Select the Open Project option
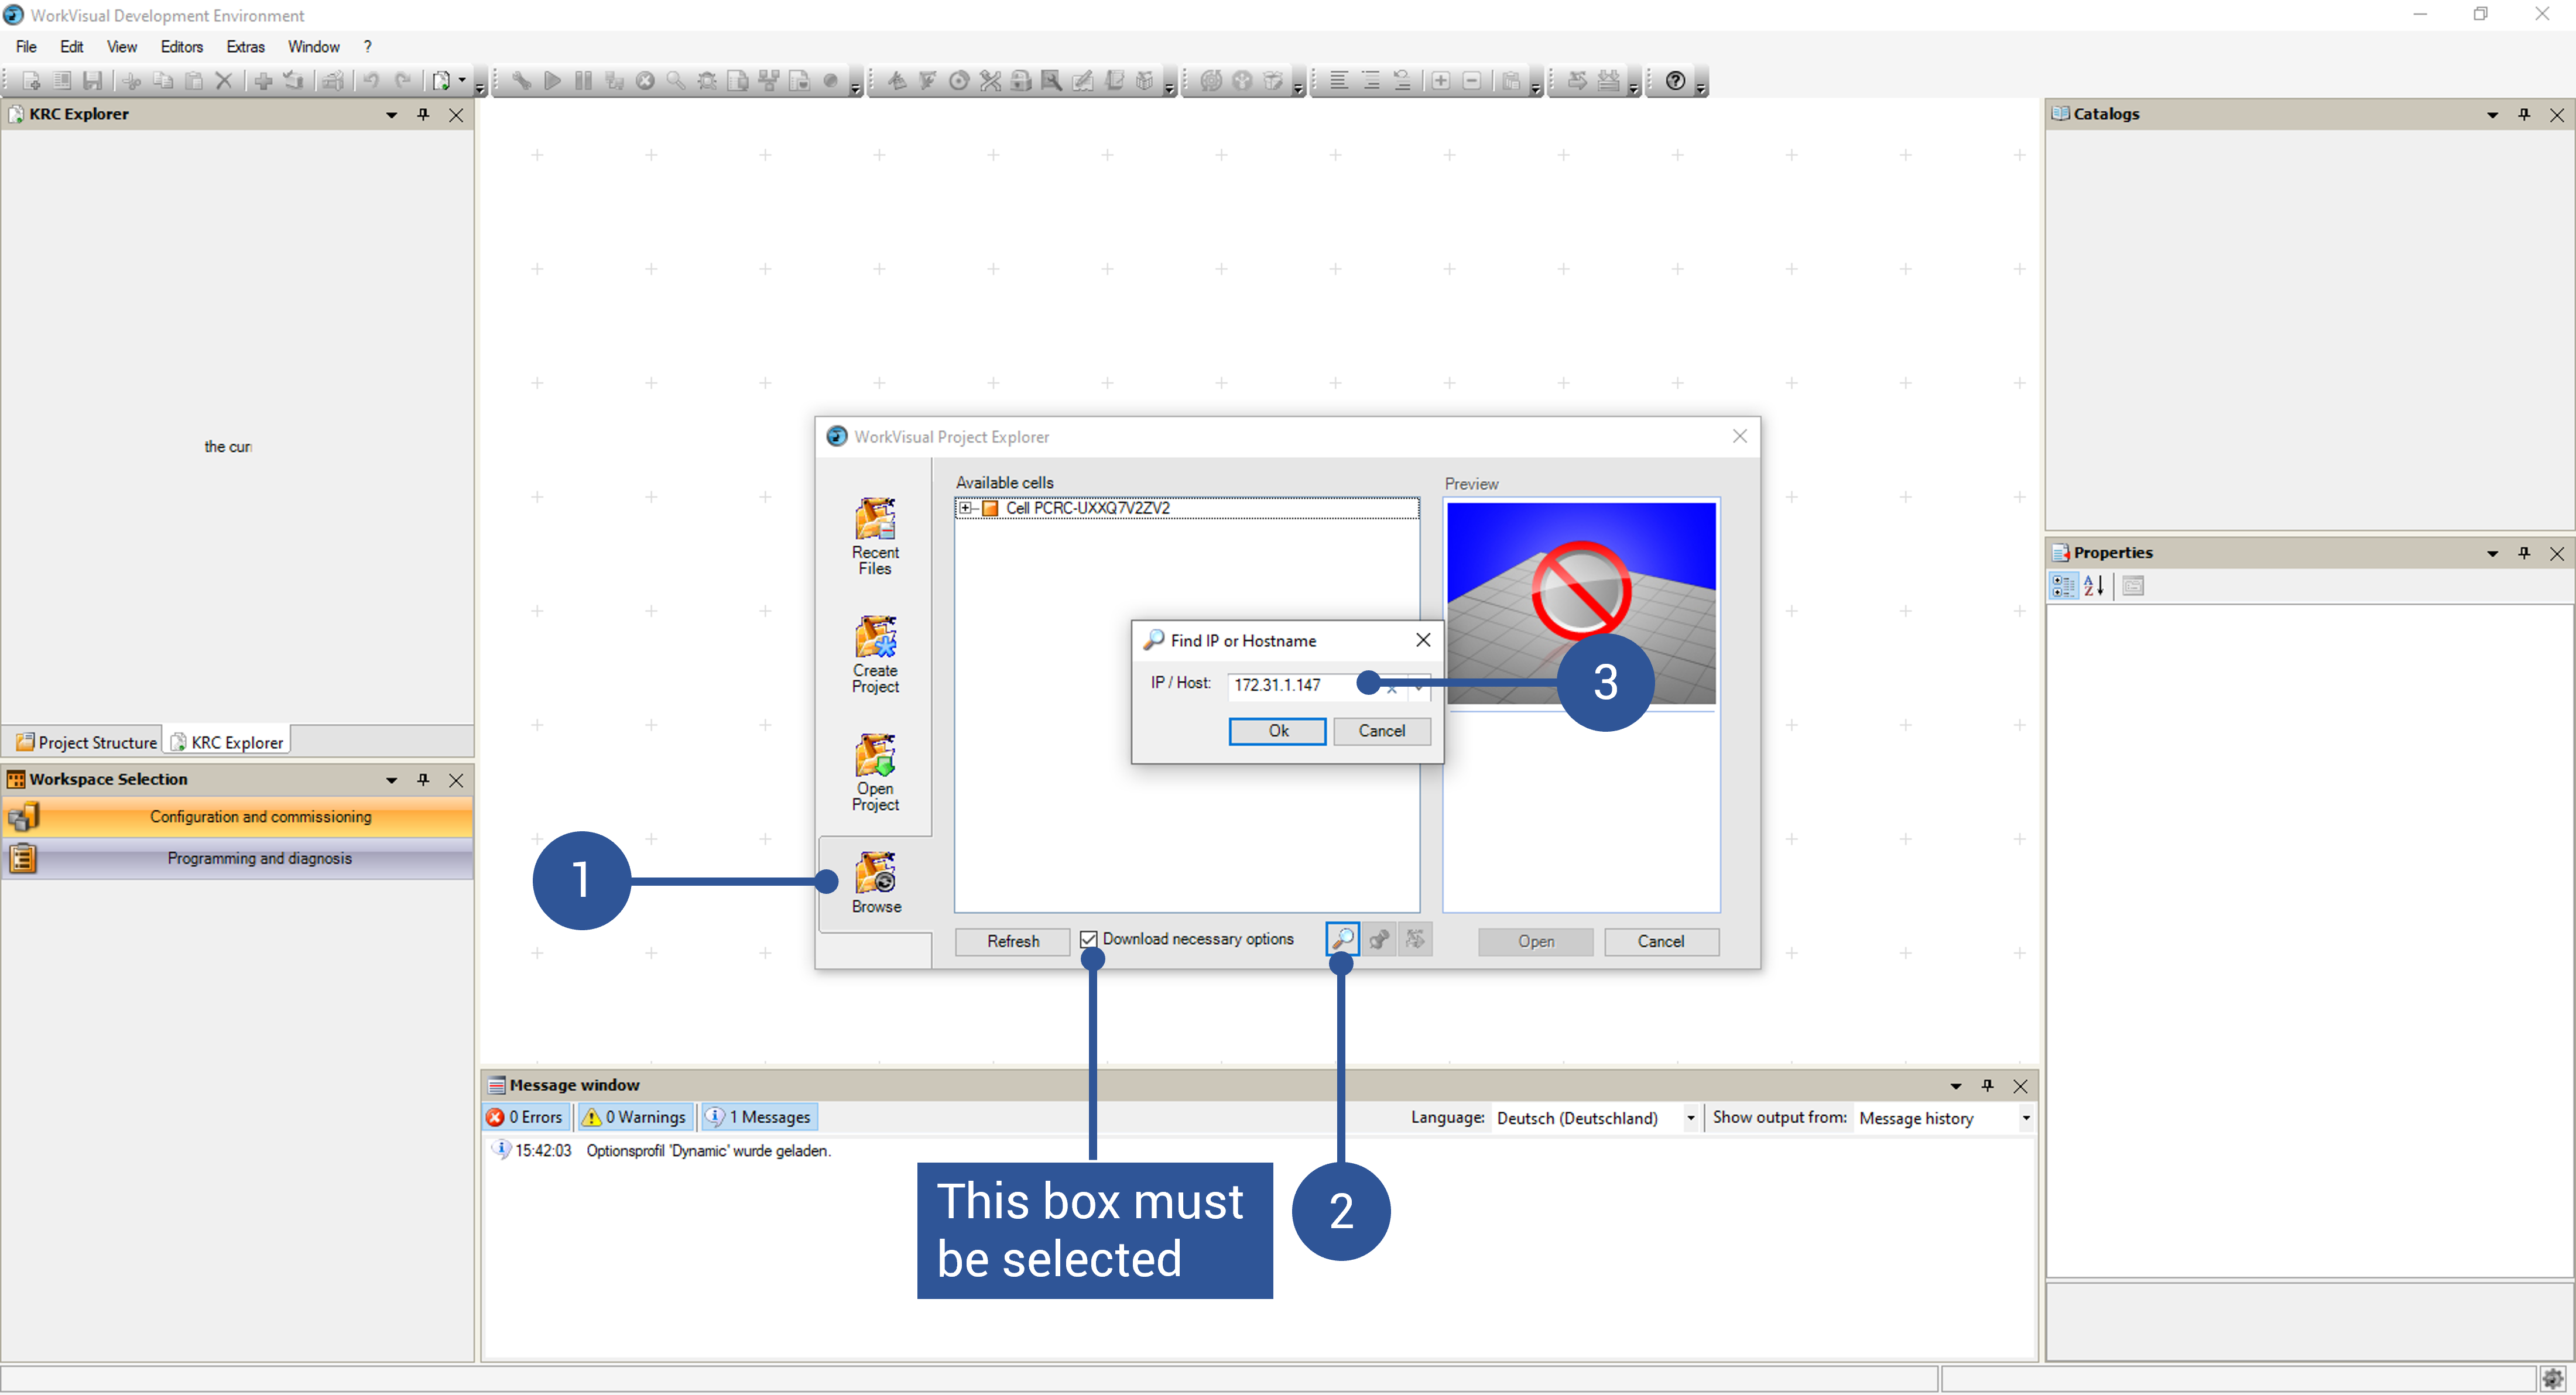This screenshot has width=2576, height=1395. tap(874, 772)
